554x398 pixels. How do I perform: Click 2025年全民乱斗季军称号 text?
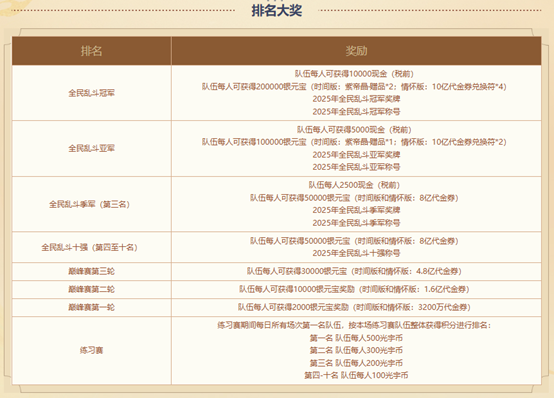[x=356, y=223]
